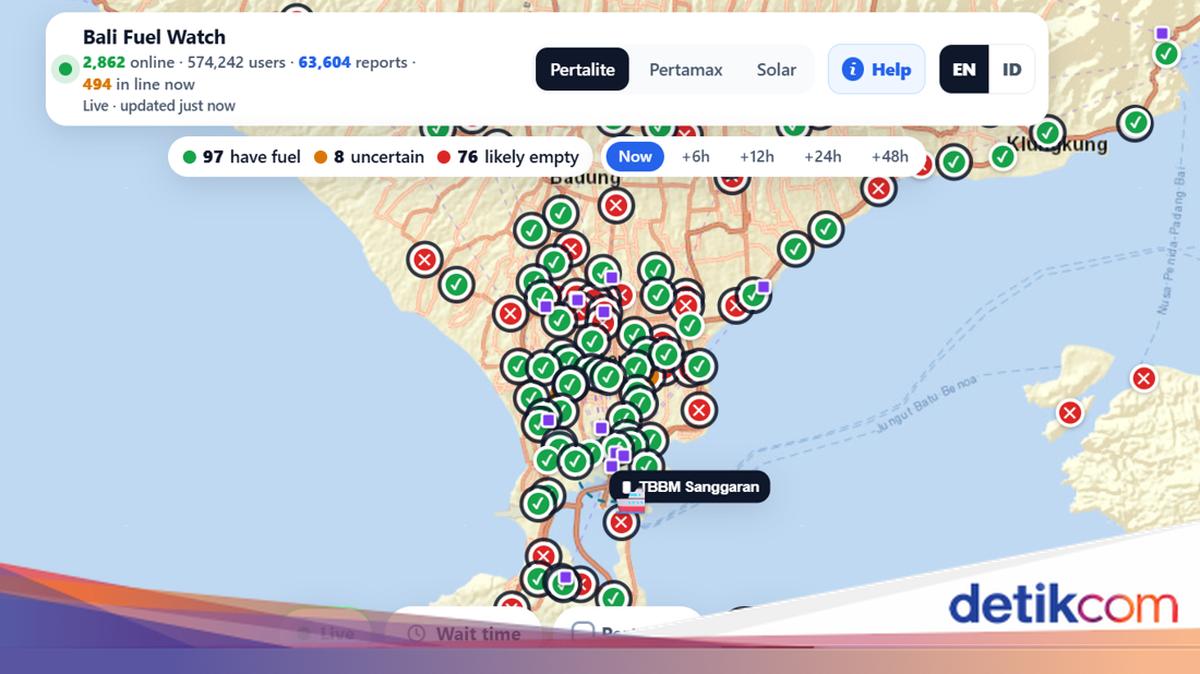Viewport: 1200px width, 674px height.
Task: Click the green dot beside '97 have fuel'
Action: coord(189,157)
